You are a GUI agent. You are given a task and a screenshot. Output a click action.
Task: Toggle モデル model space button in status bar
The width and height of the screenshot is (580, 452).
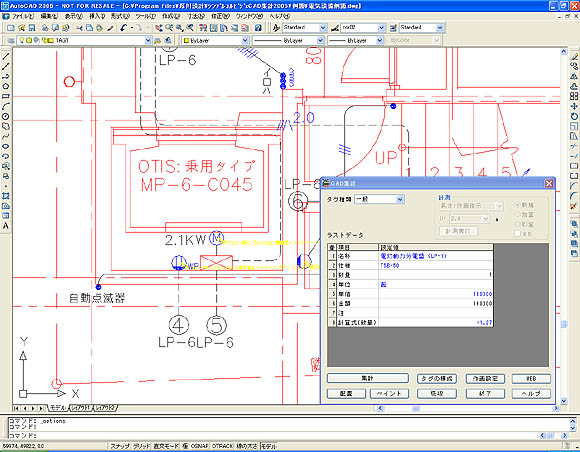tap(269, 446)
